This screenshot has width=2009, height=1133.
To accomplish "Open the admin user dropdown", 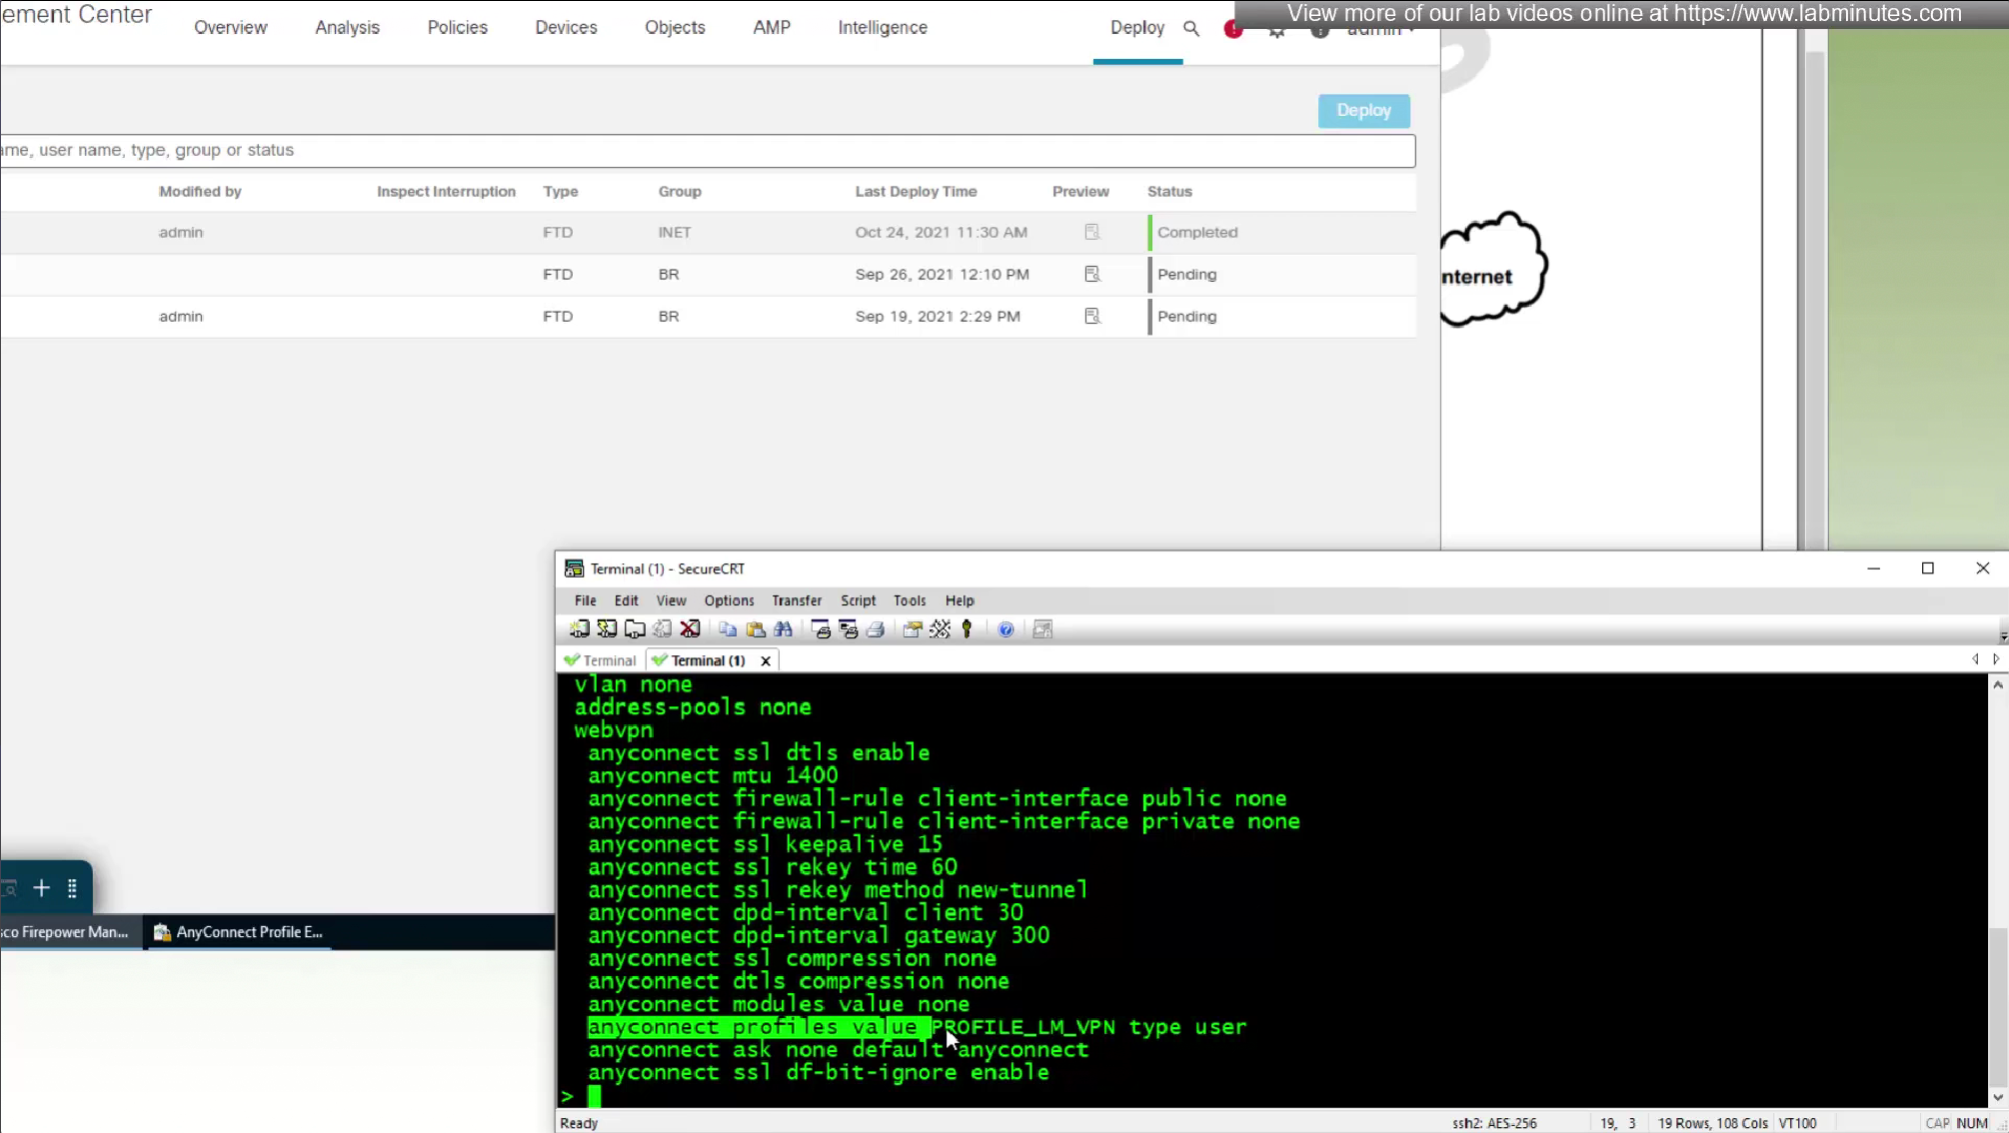I will [1380, 32].
